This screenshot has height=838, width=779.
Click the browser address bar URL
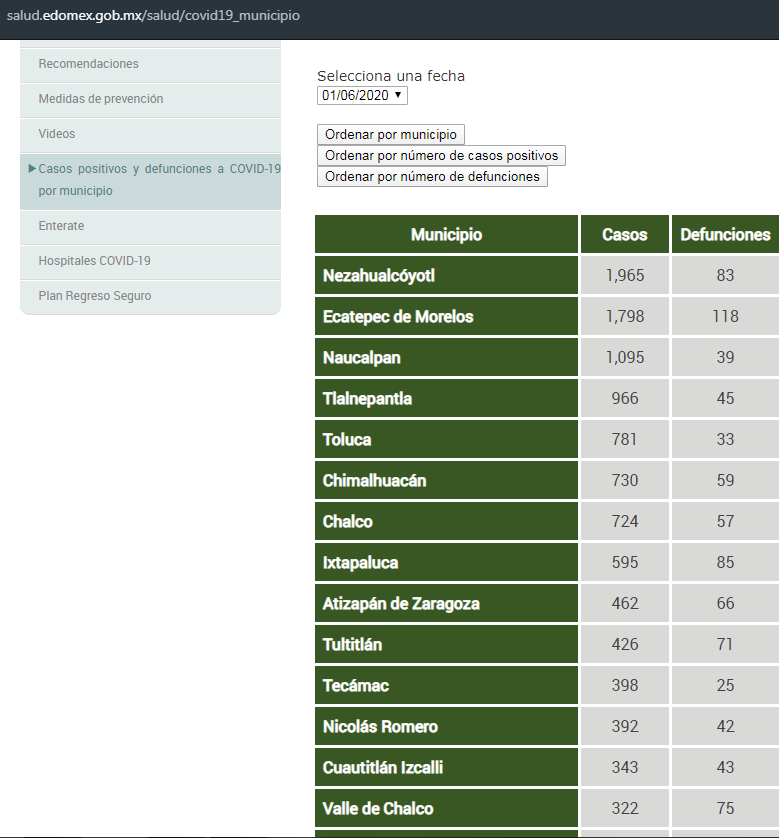click(154, 16)
